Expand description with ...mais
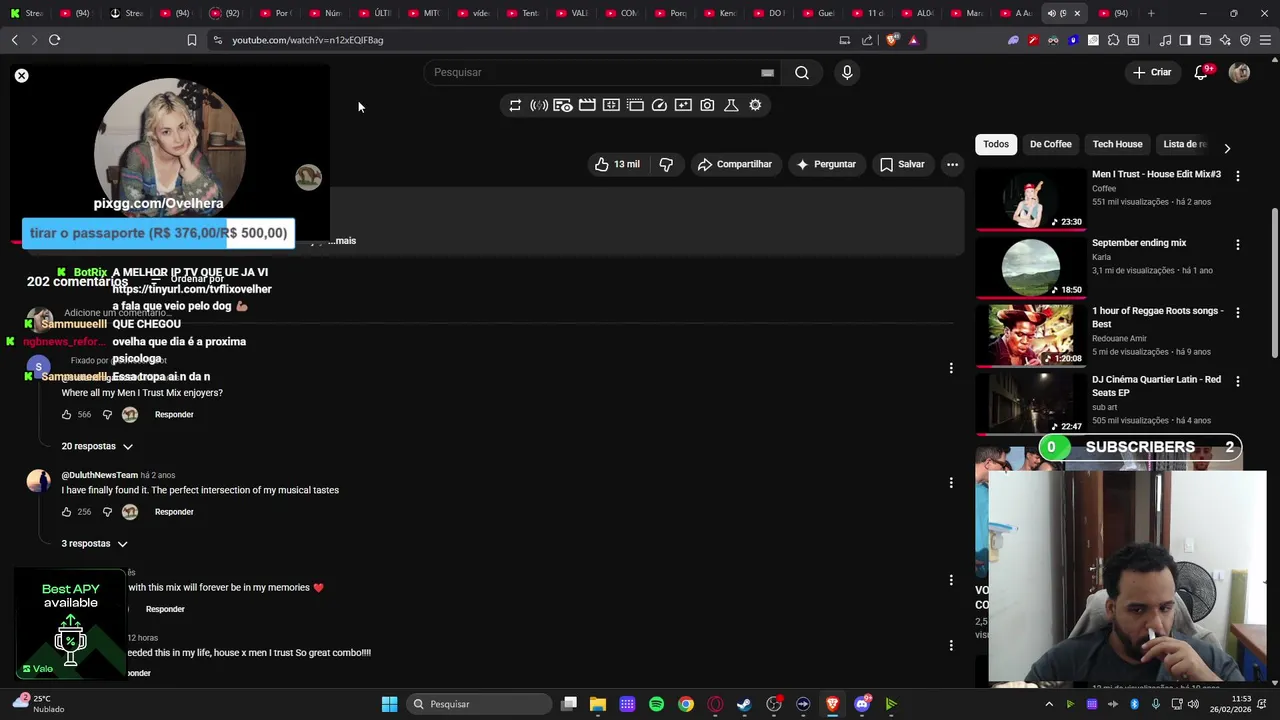 342,241
